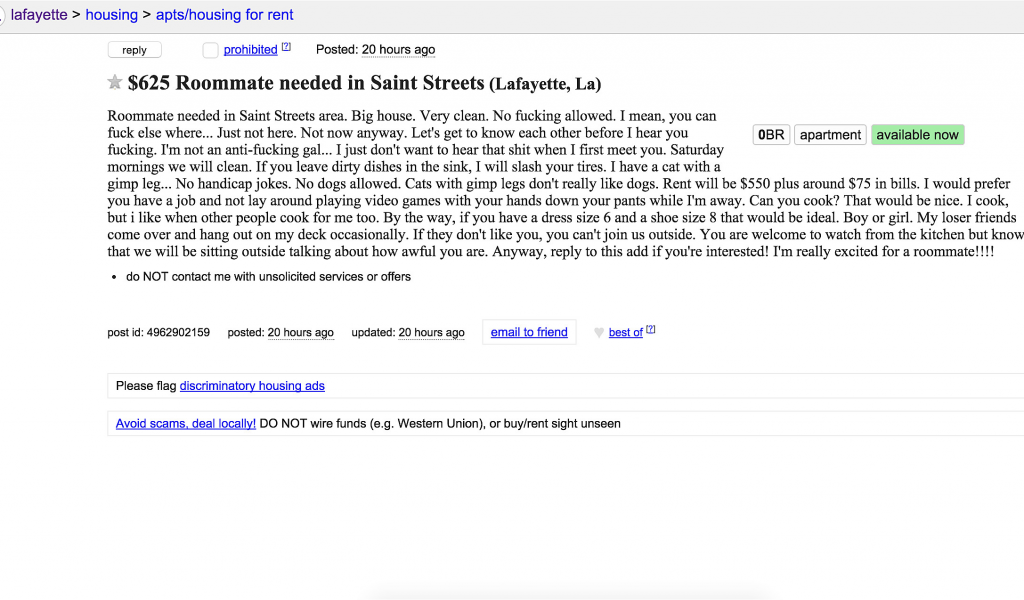Open the reply button
1024x600 pixels.
135,50
